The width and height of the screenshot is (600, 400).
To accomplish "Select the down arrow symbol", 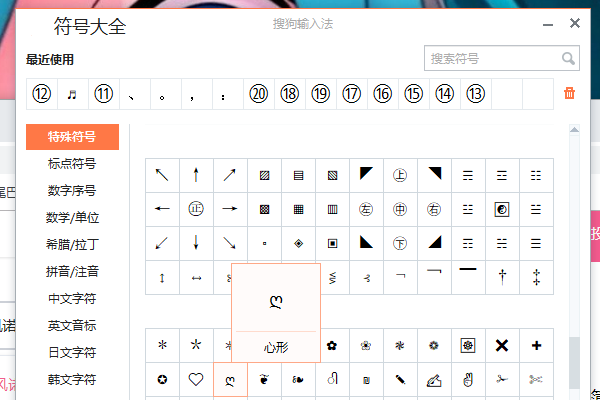I will [x=196, y=243].
